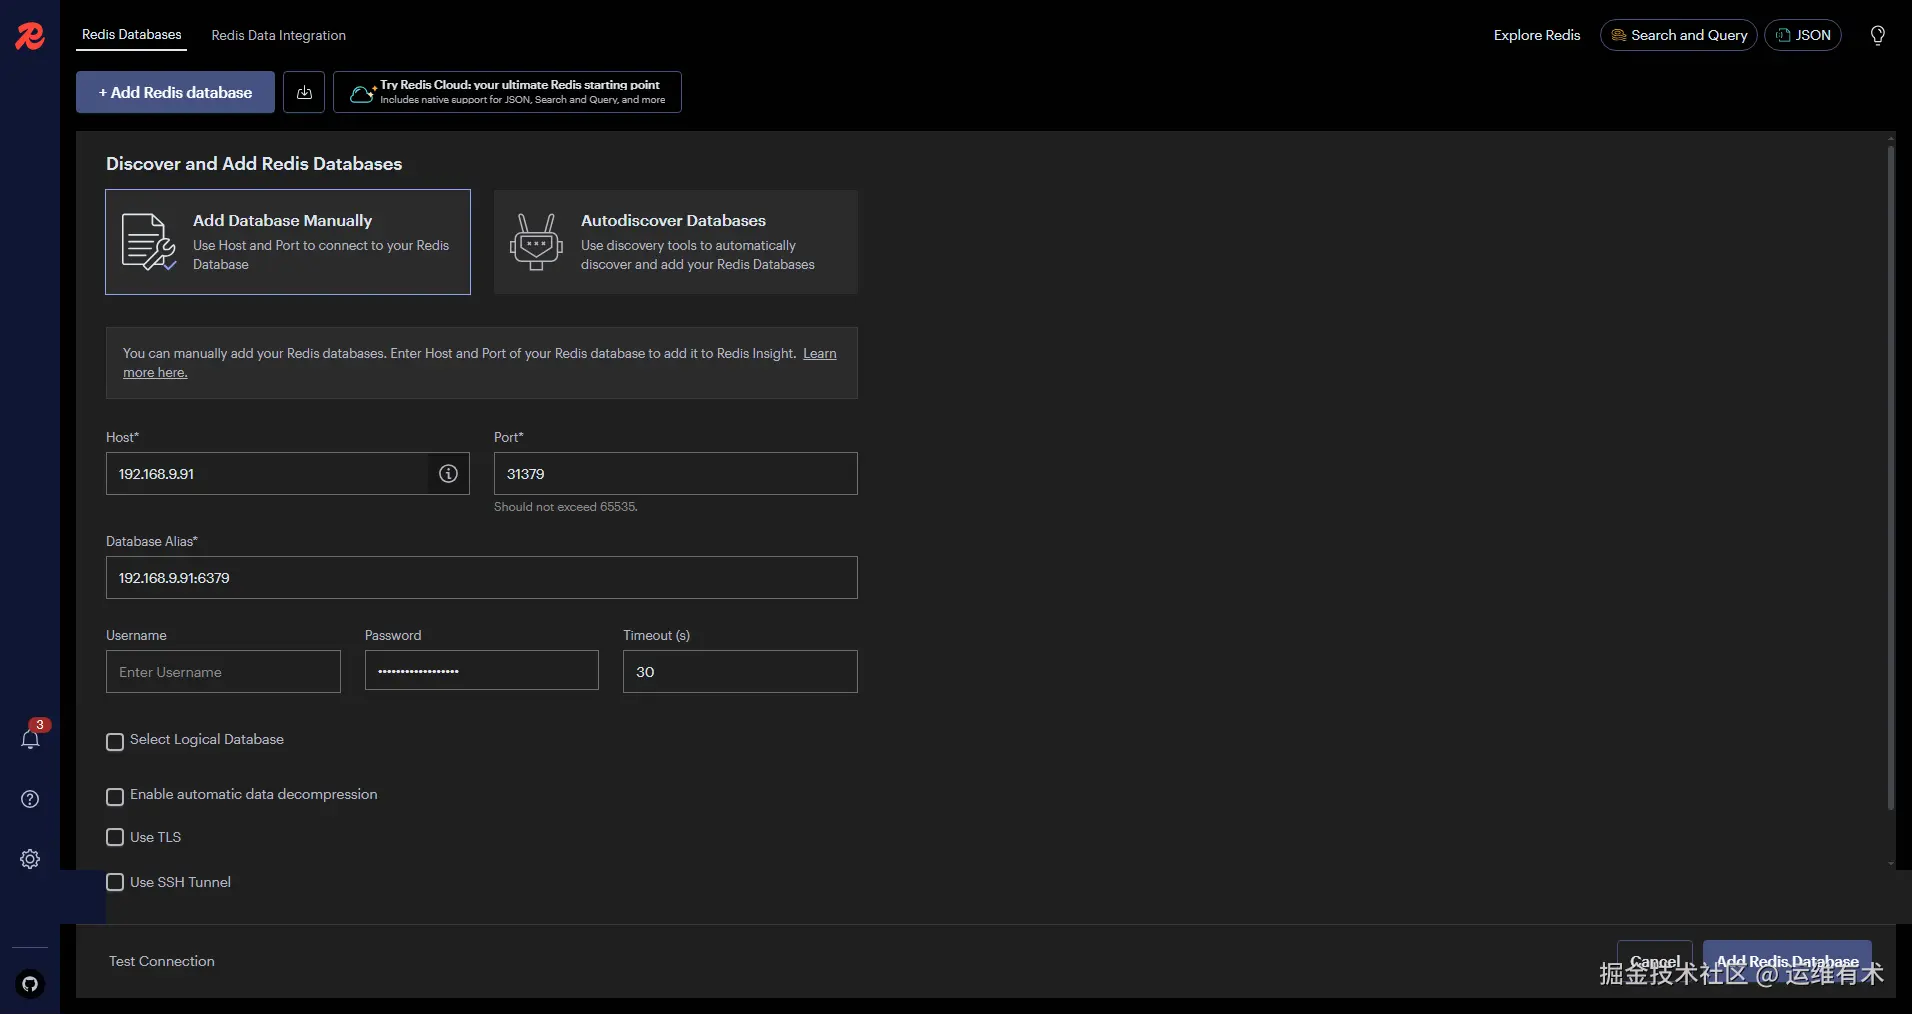Open the Try Redis Cloud promo banner
The height and width of the screenshot is (1015, 1912).
tap(507, 92)
